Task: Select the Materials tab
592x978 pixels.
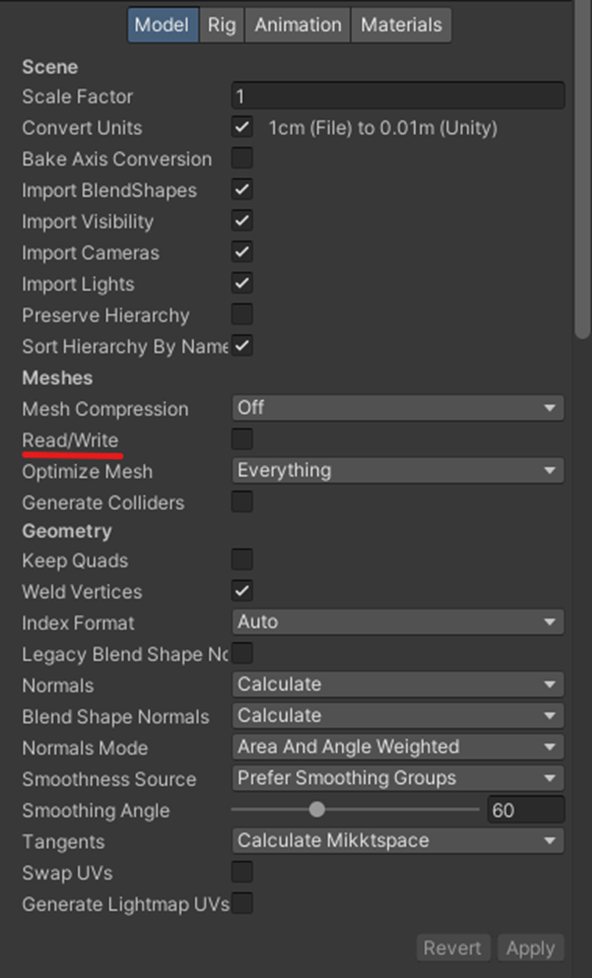Action: (x=401, y=25)
